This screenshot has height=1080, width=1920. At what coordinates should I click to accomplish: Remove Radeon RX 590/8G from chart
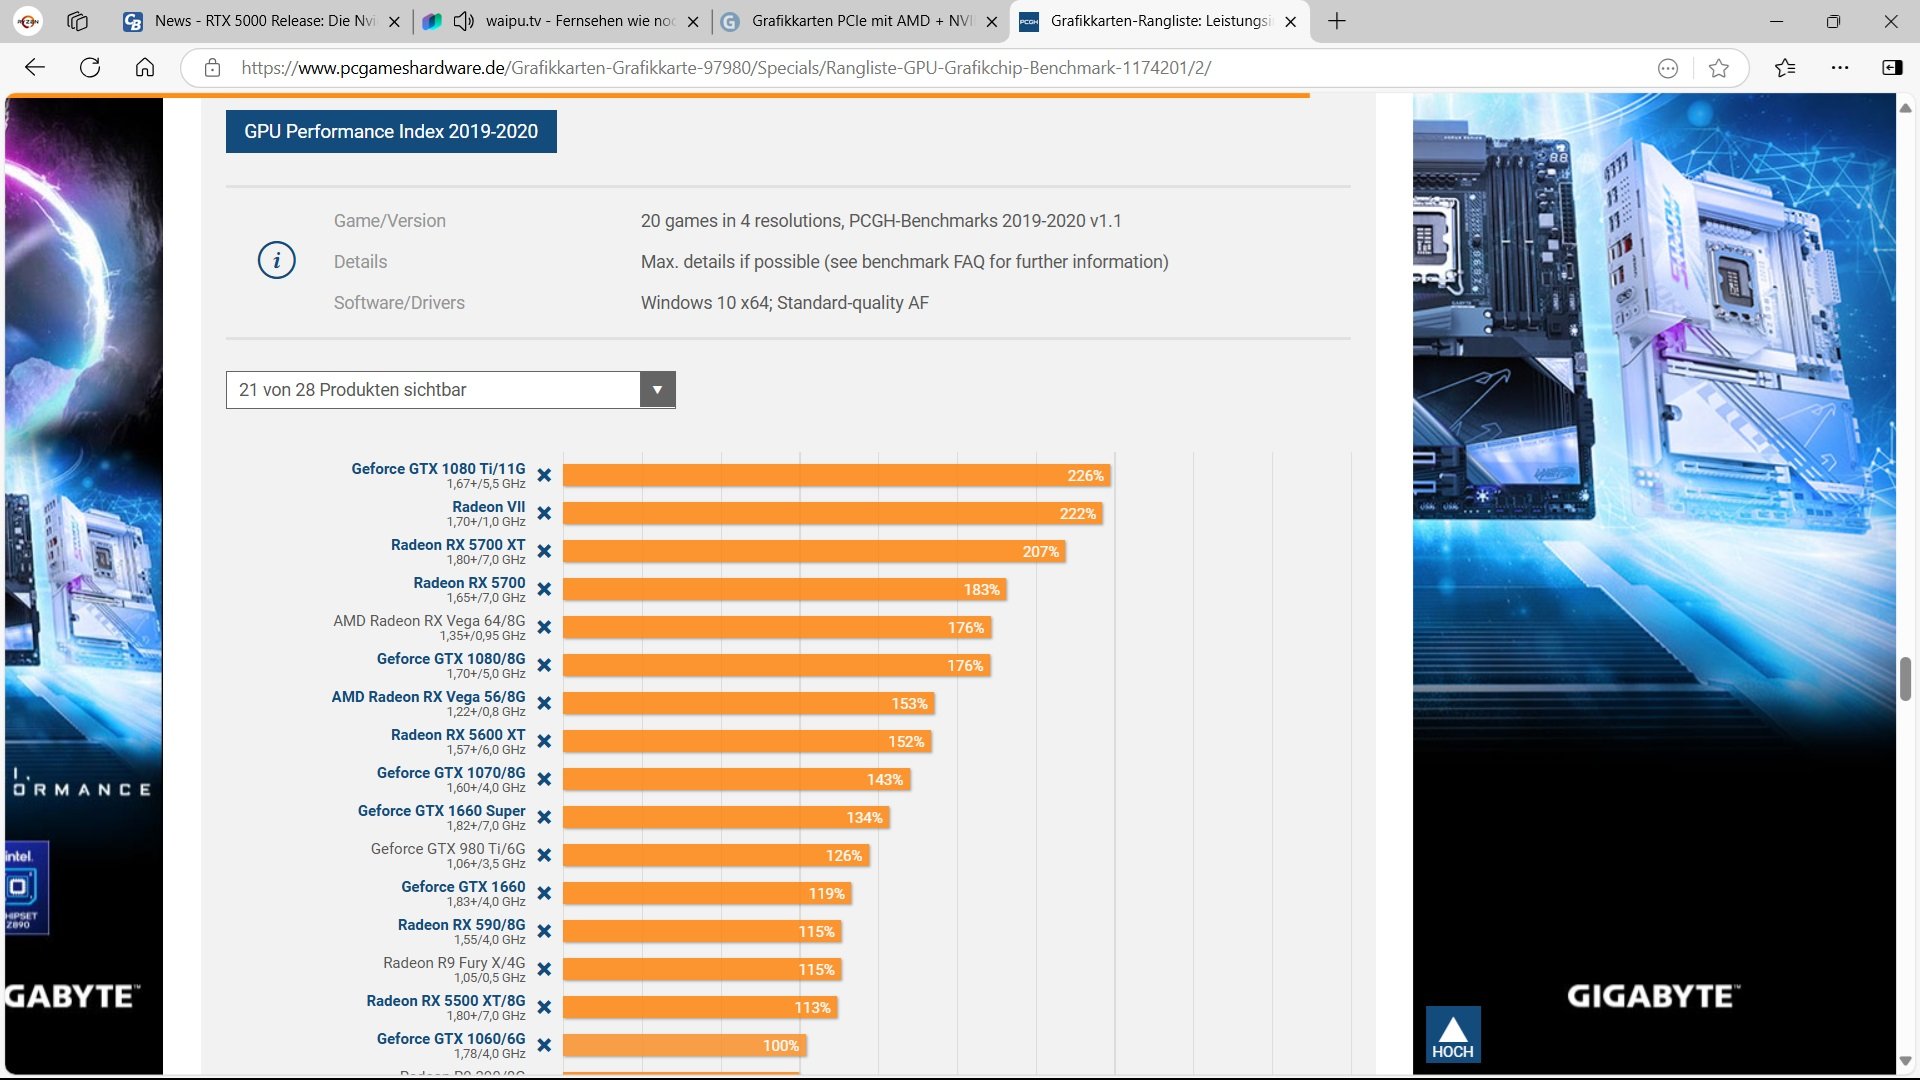[x=544, y=932]
